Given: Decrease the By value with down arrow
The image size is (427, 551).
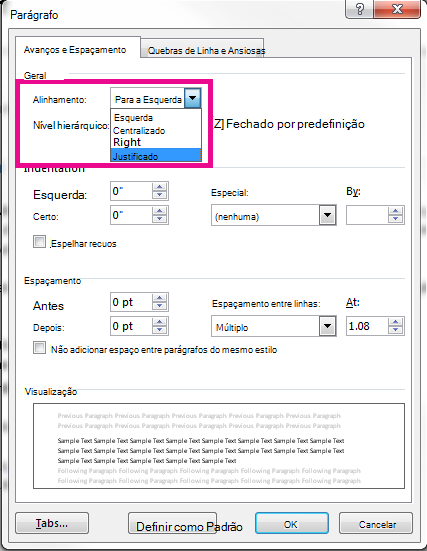Looking at the screenshot, I should pos(395,219).
